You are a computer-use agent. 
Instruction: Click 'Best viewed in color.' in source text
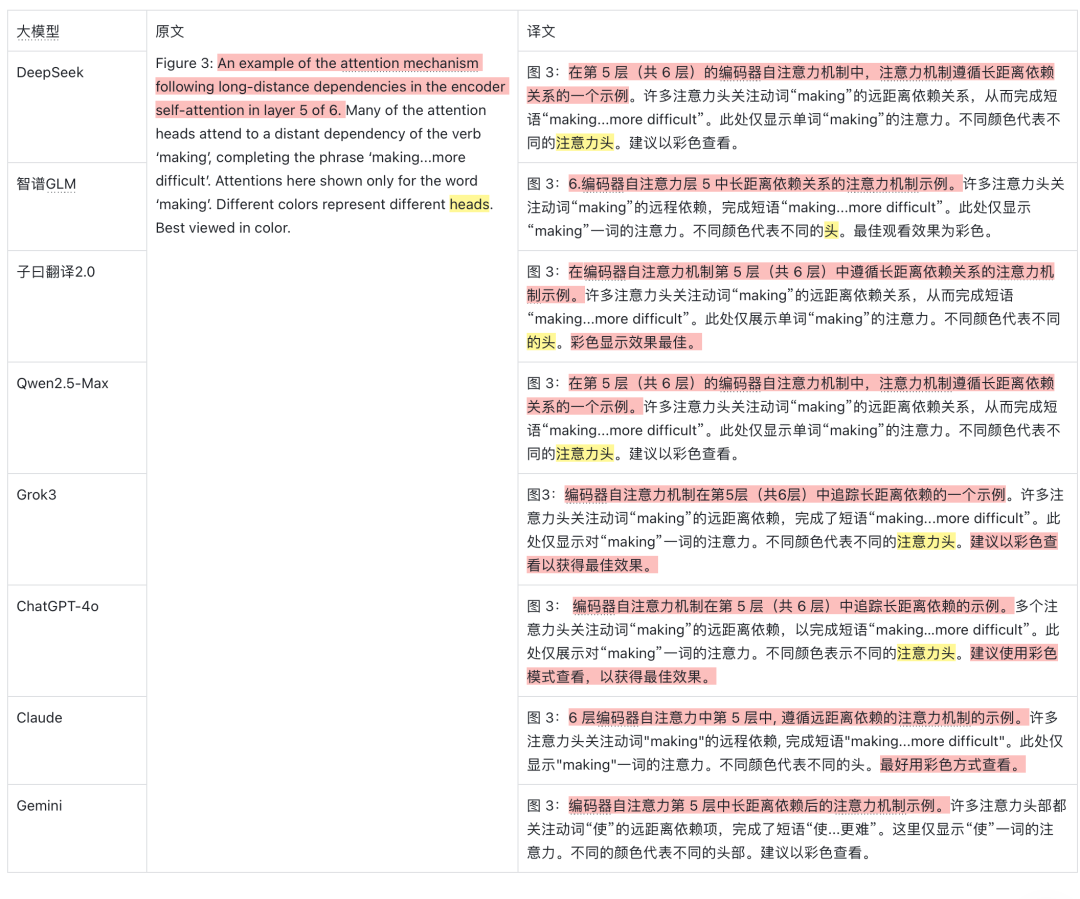(223, 228)
